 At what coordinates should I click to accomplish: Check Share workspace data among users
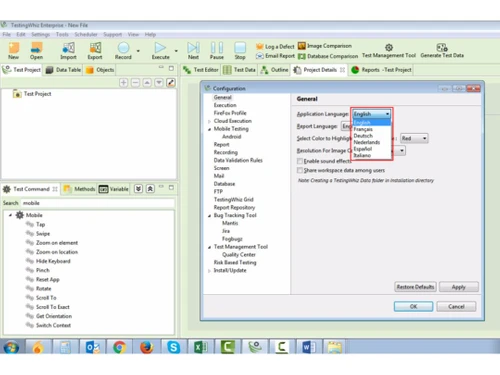click(300, 170)
